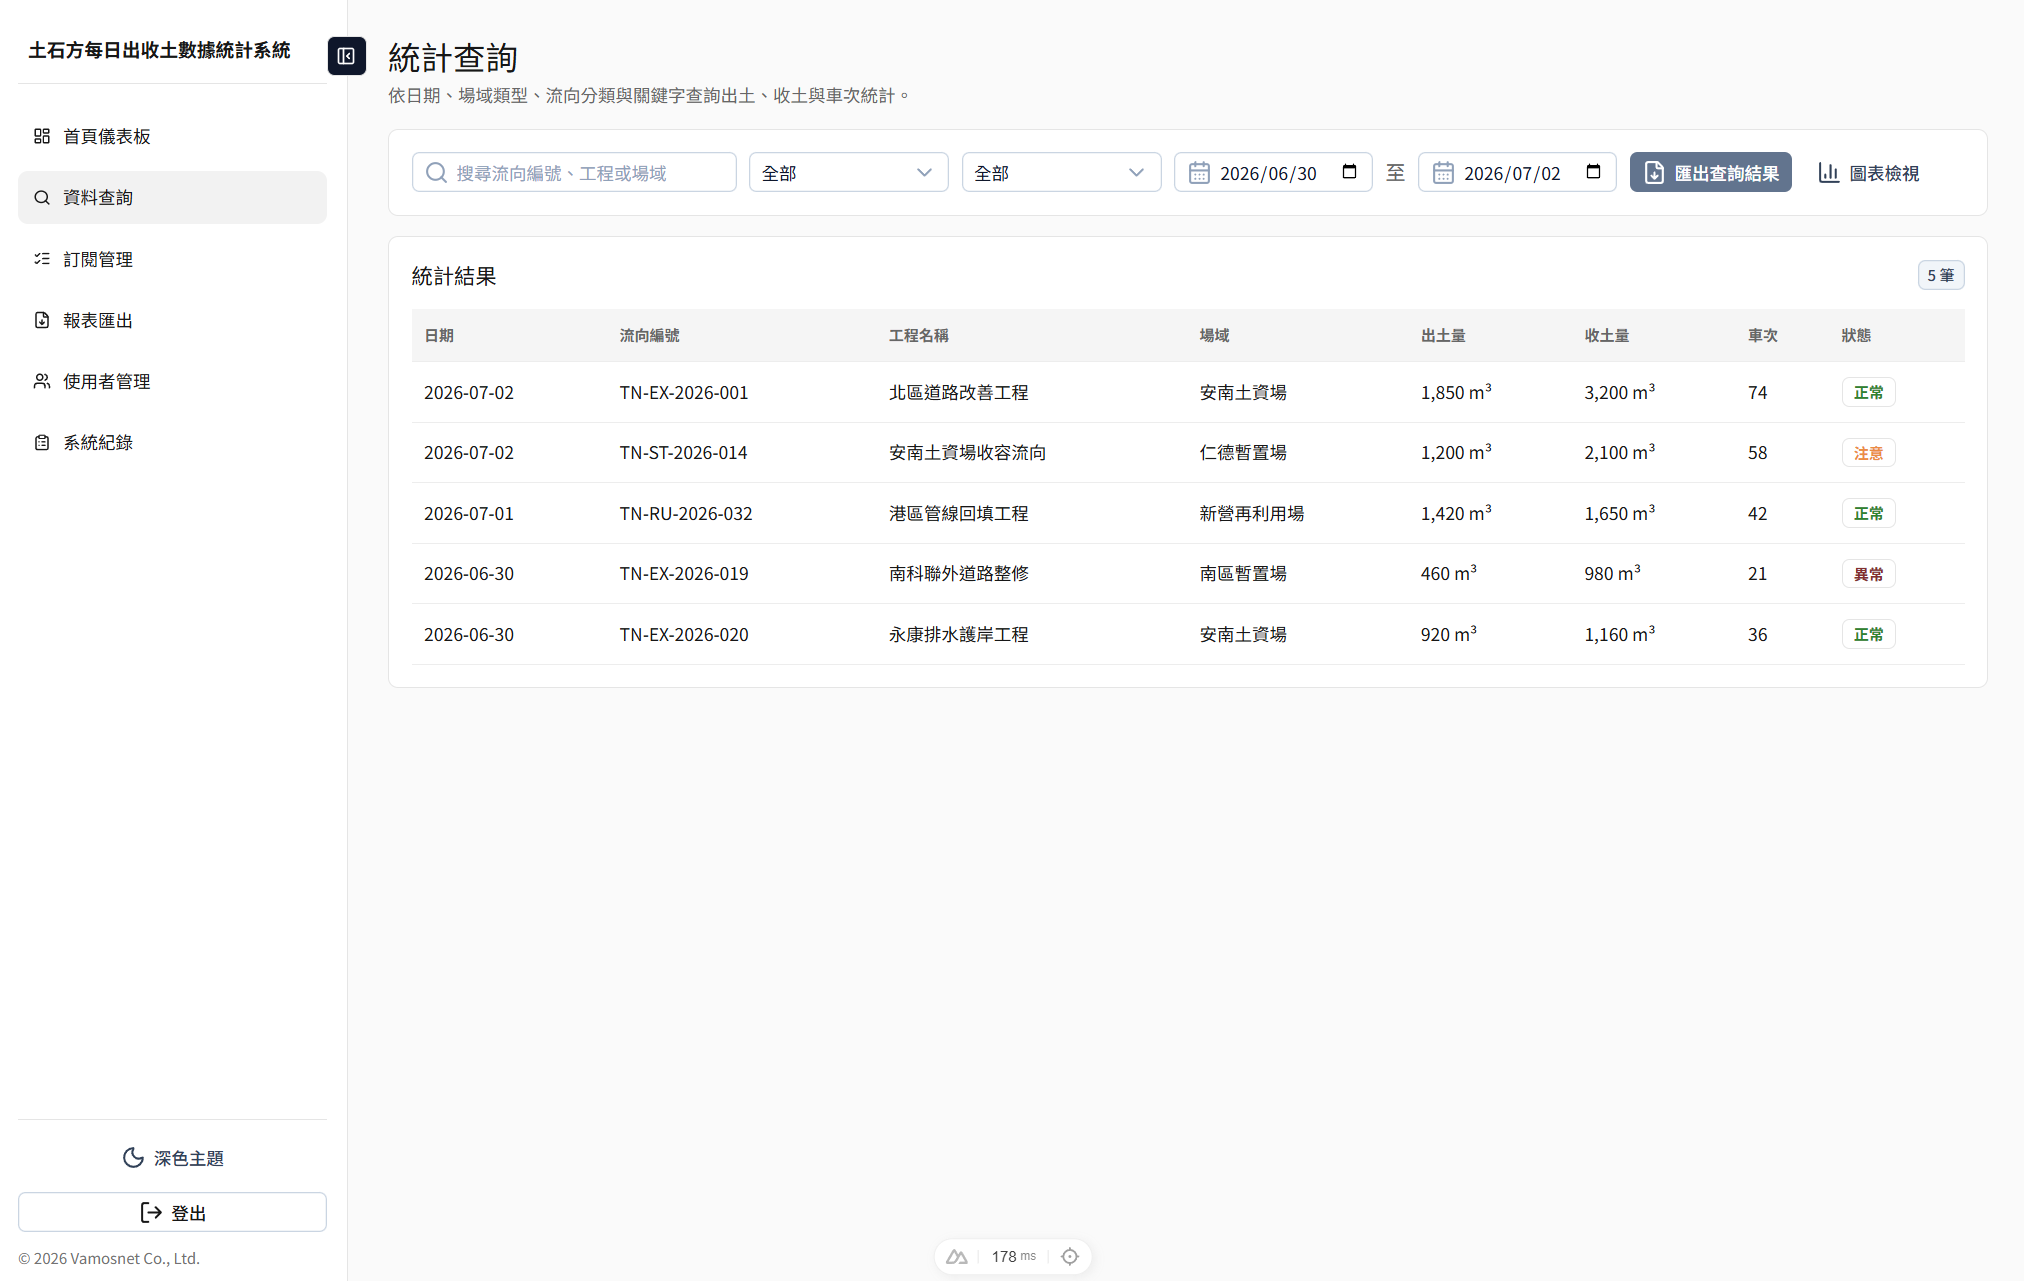This screenshot has width=2024, height=1281.
Task: Click the inspector target icon in the devtools bar
Action: click(1070, 1257)
